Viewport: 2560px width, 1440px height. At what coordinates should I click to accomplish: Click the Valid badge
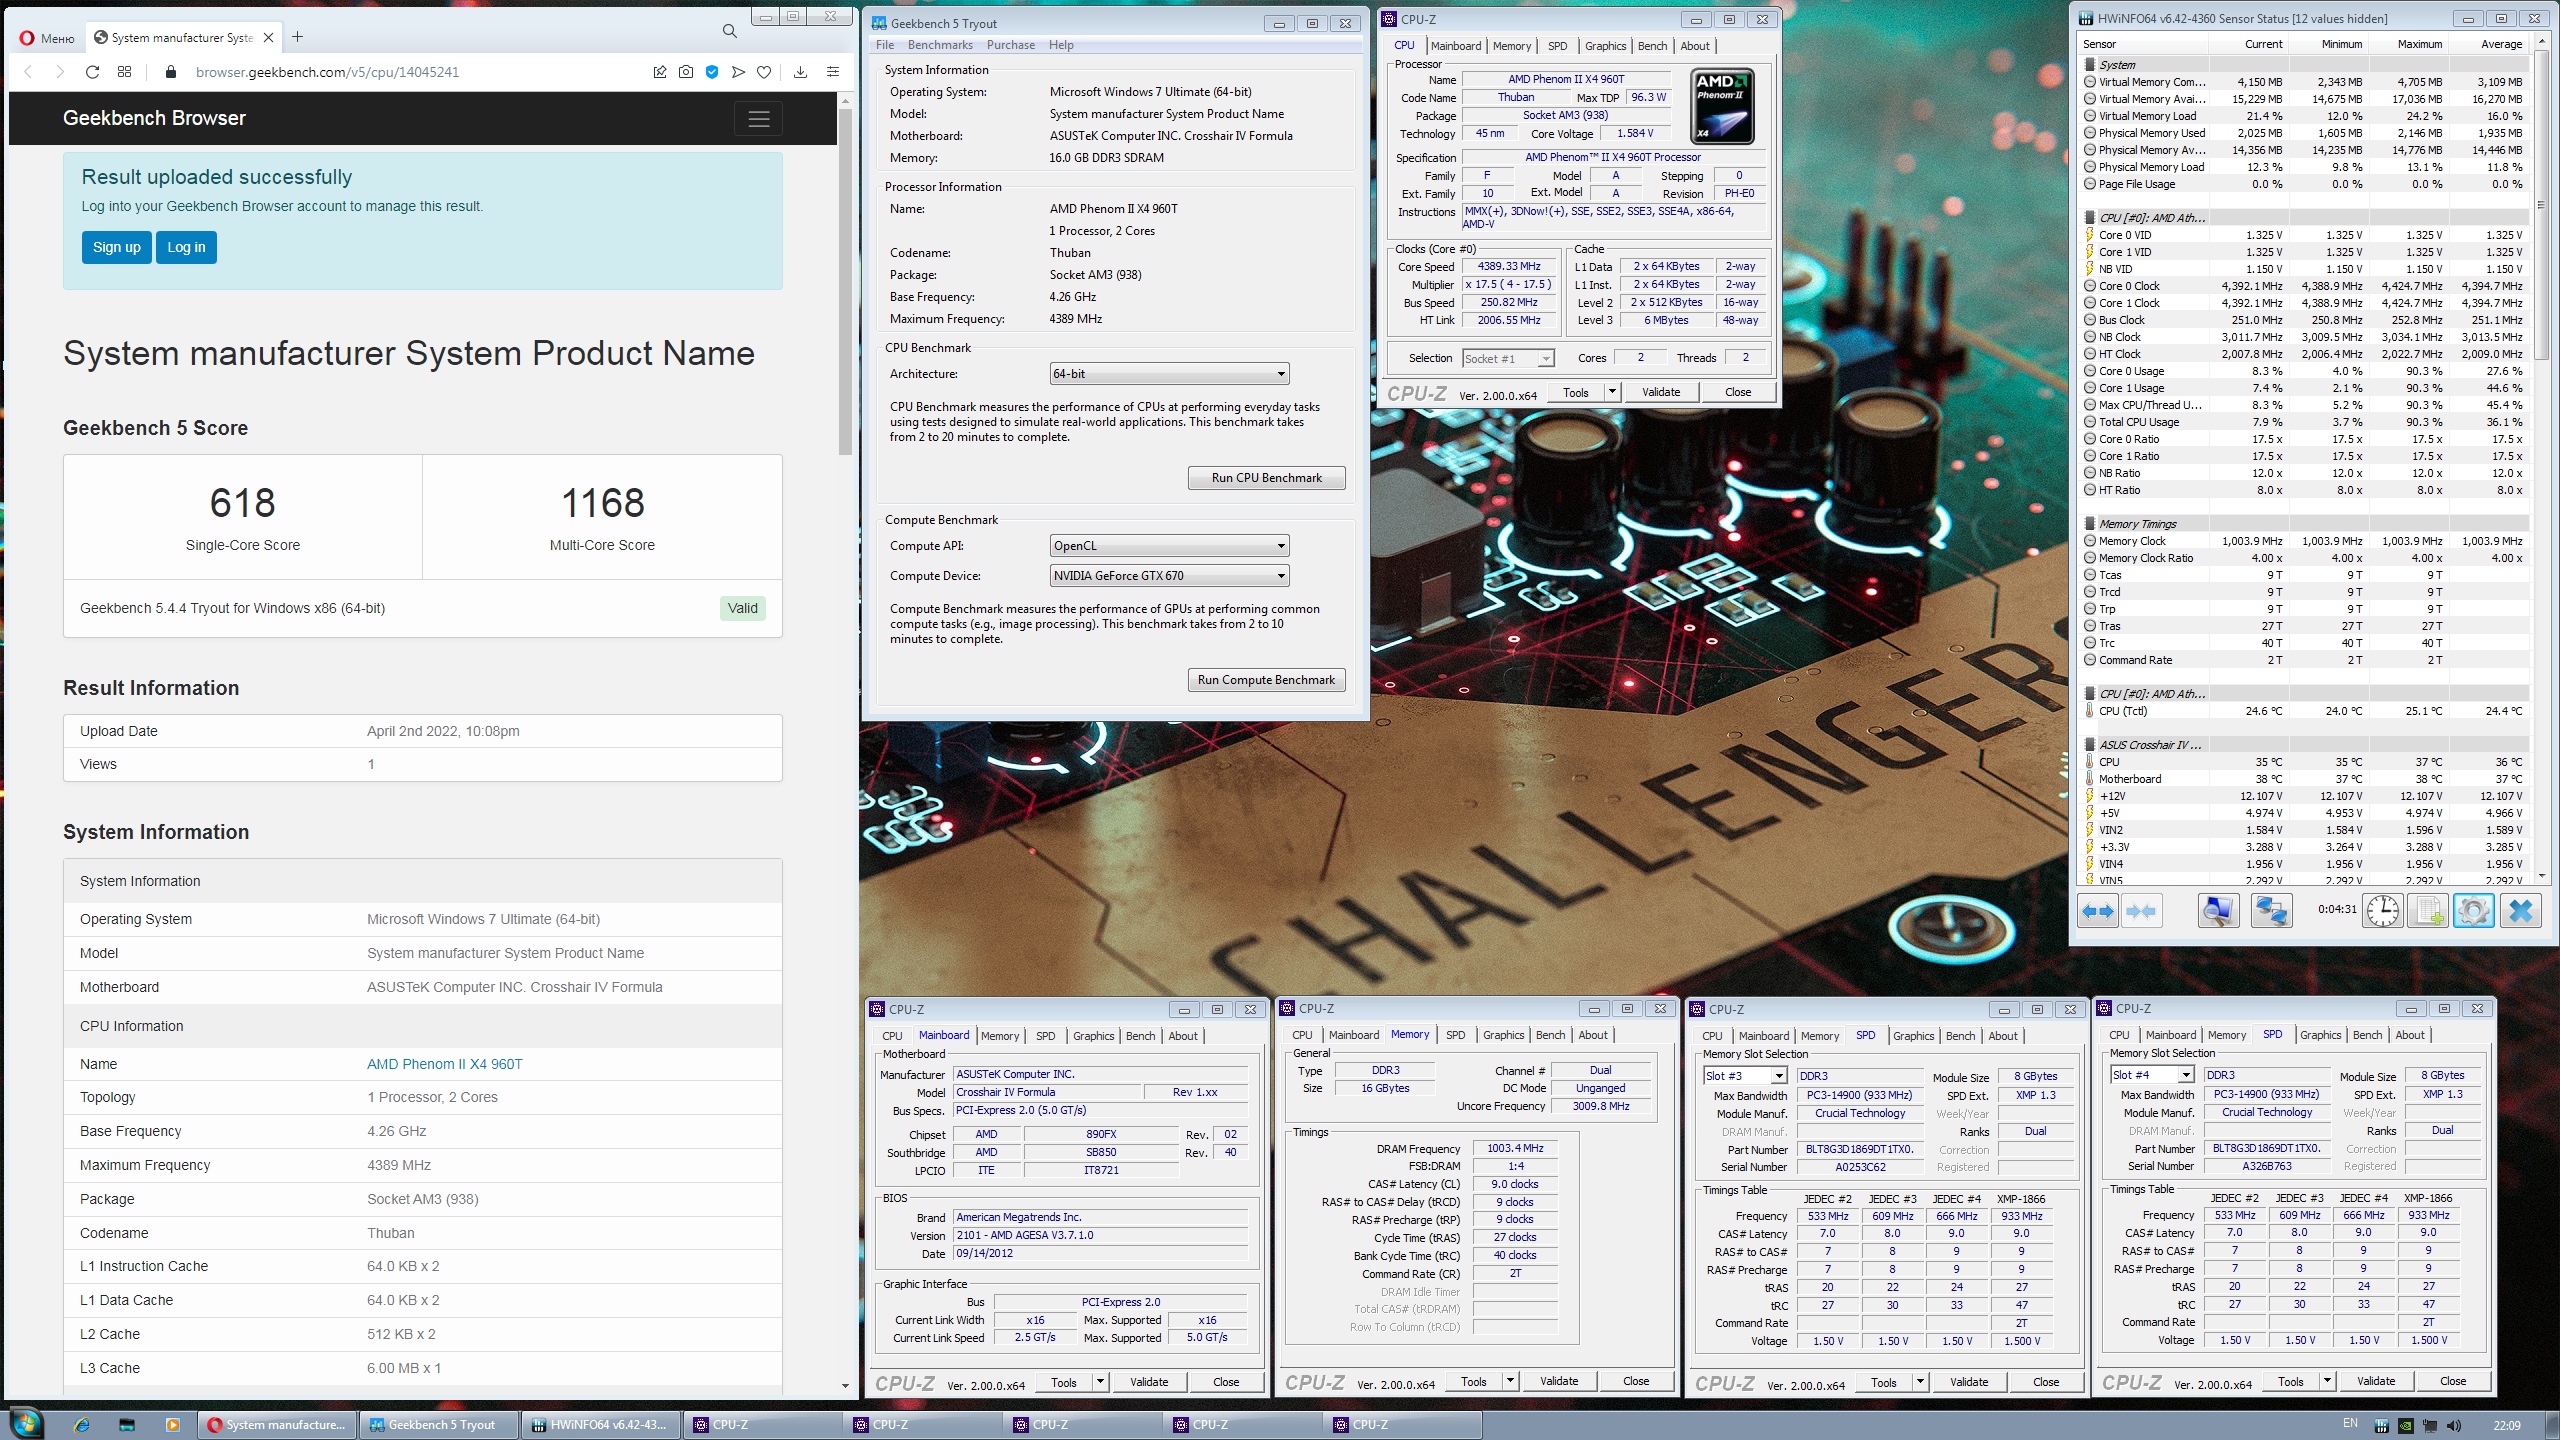pos(742,608)
